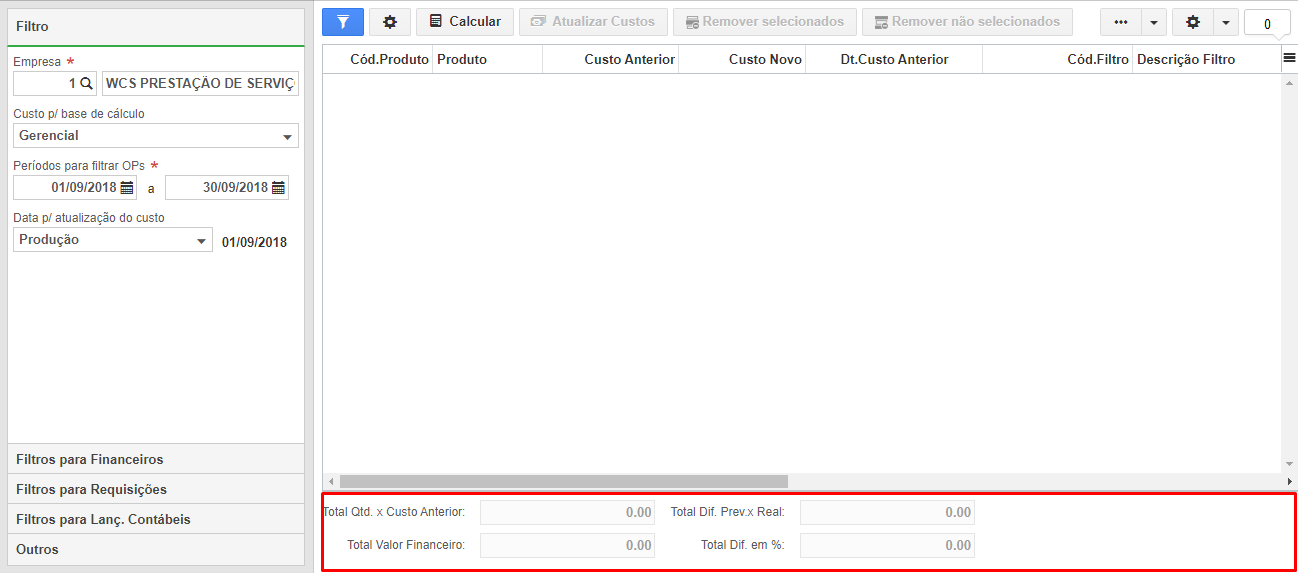Expand Filtros para Lanç. Contábeis section

click(156, 519)
